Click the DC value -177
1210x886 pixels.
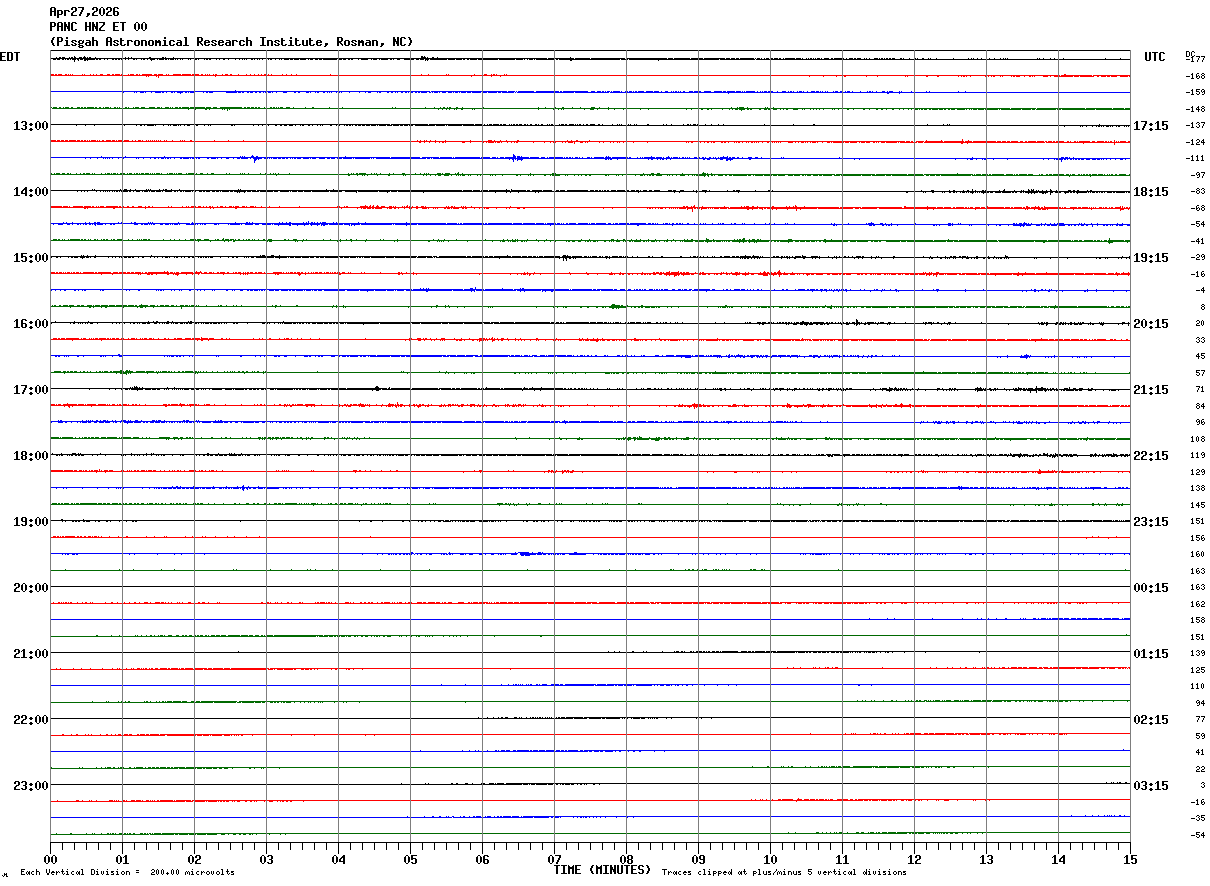click(x=1195, y=60)
